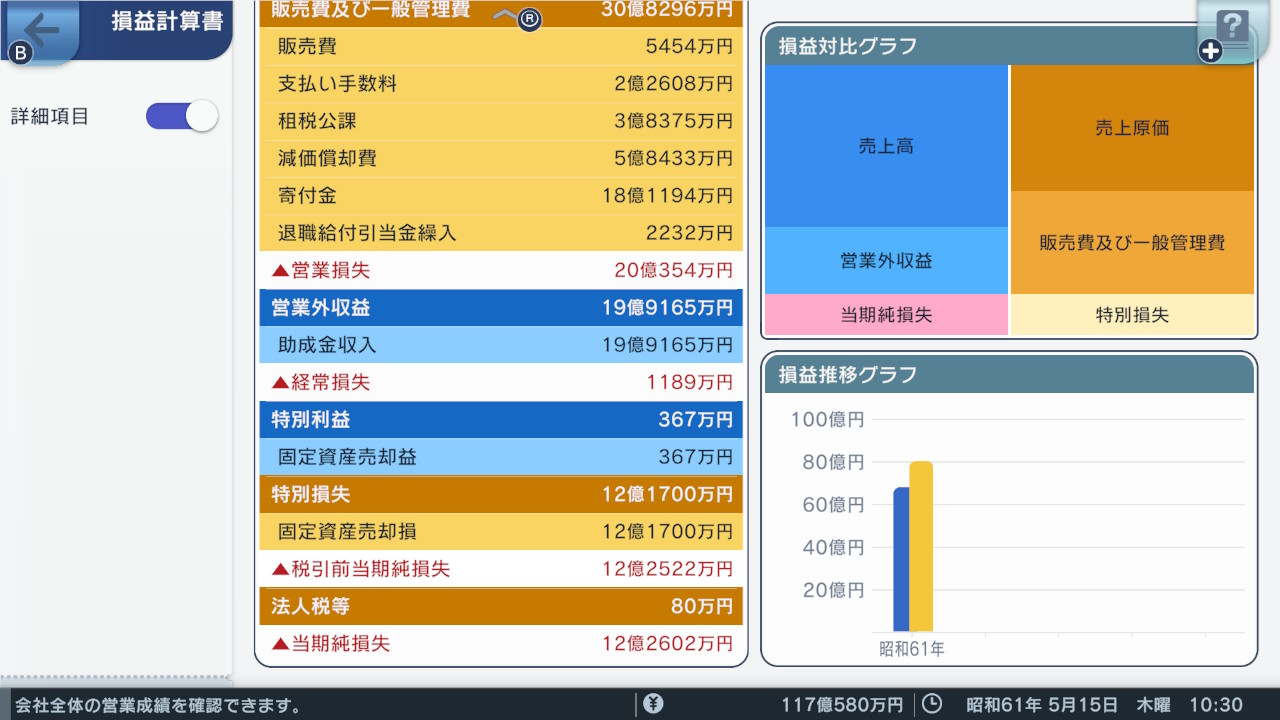This screenshot has height=720, width=1280.
Task: Click the pink 当期純損失 graph segment
Action: point(886,314)
